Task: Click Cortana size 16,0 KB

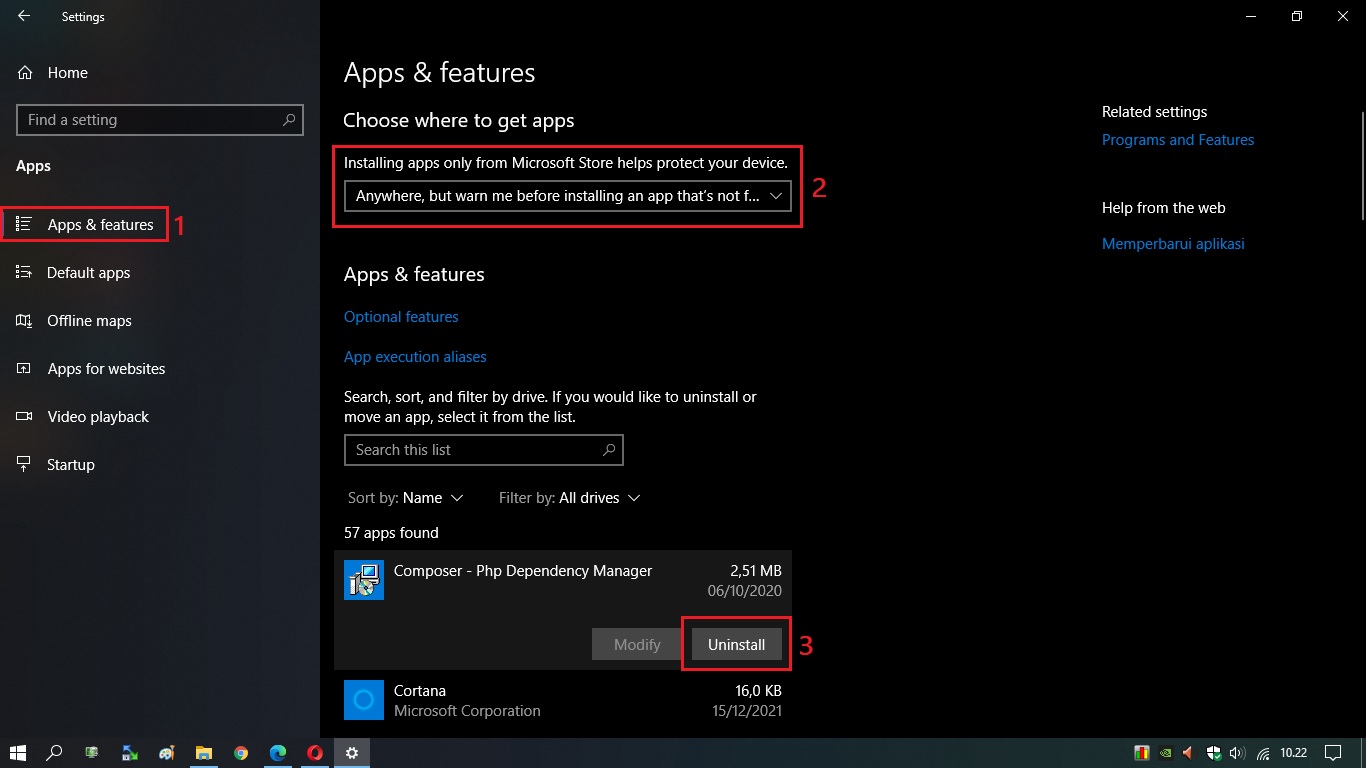Action: pos(758,691)
